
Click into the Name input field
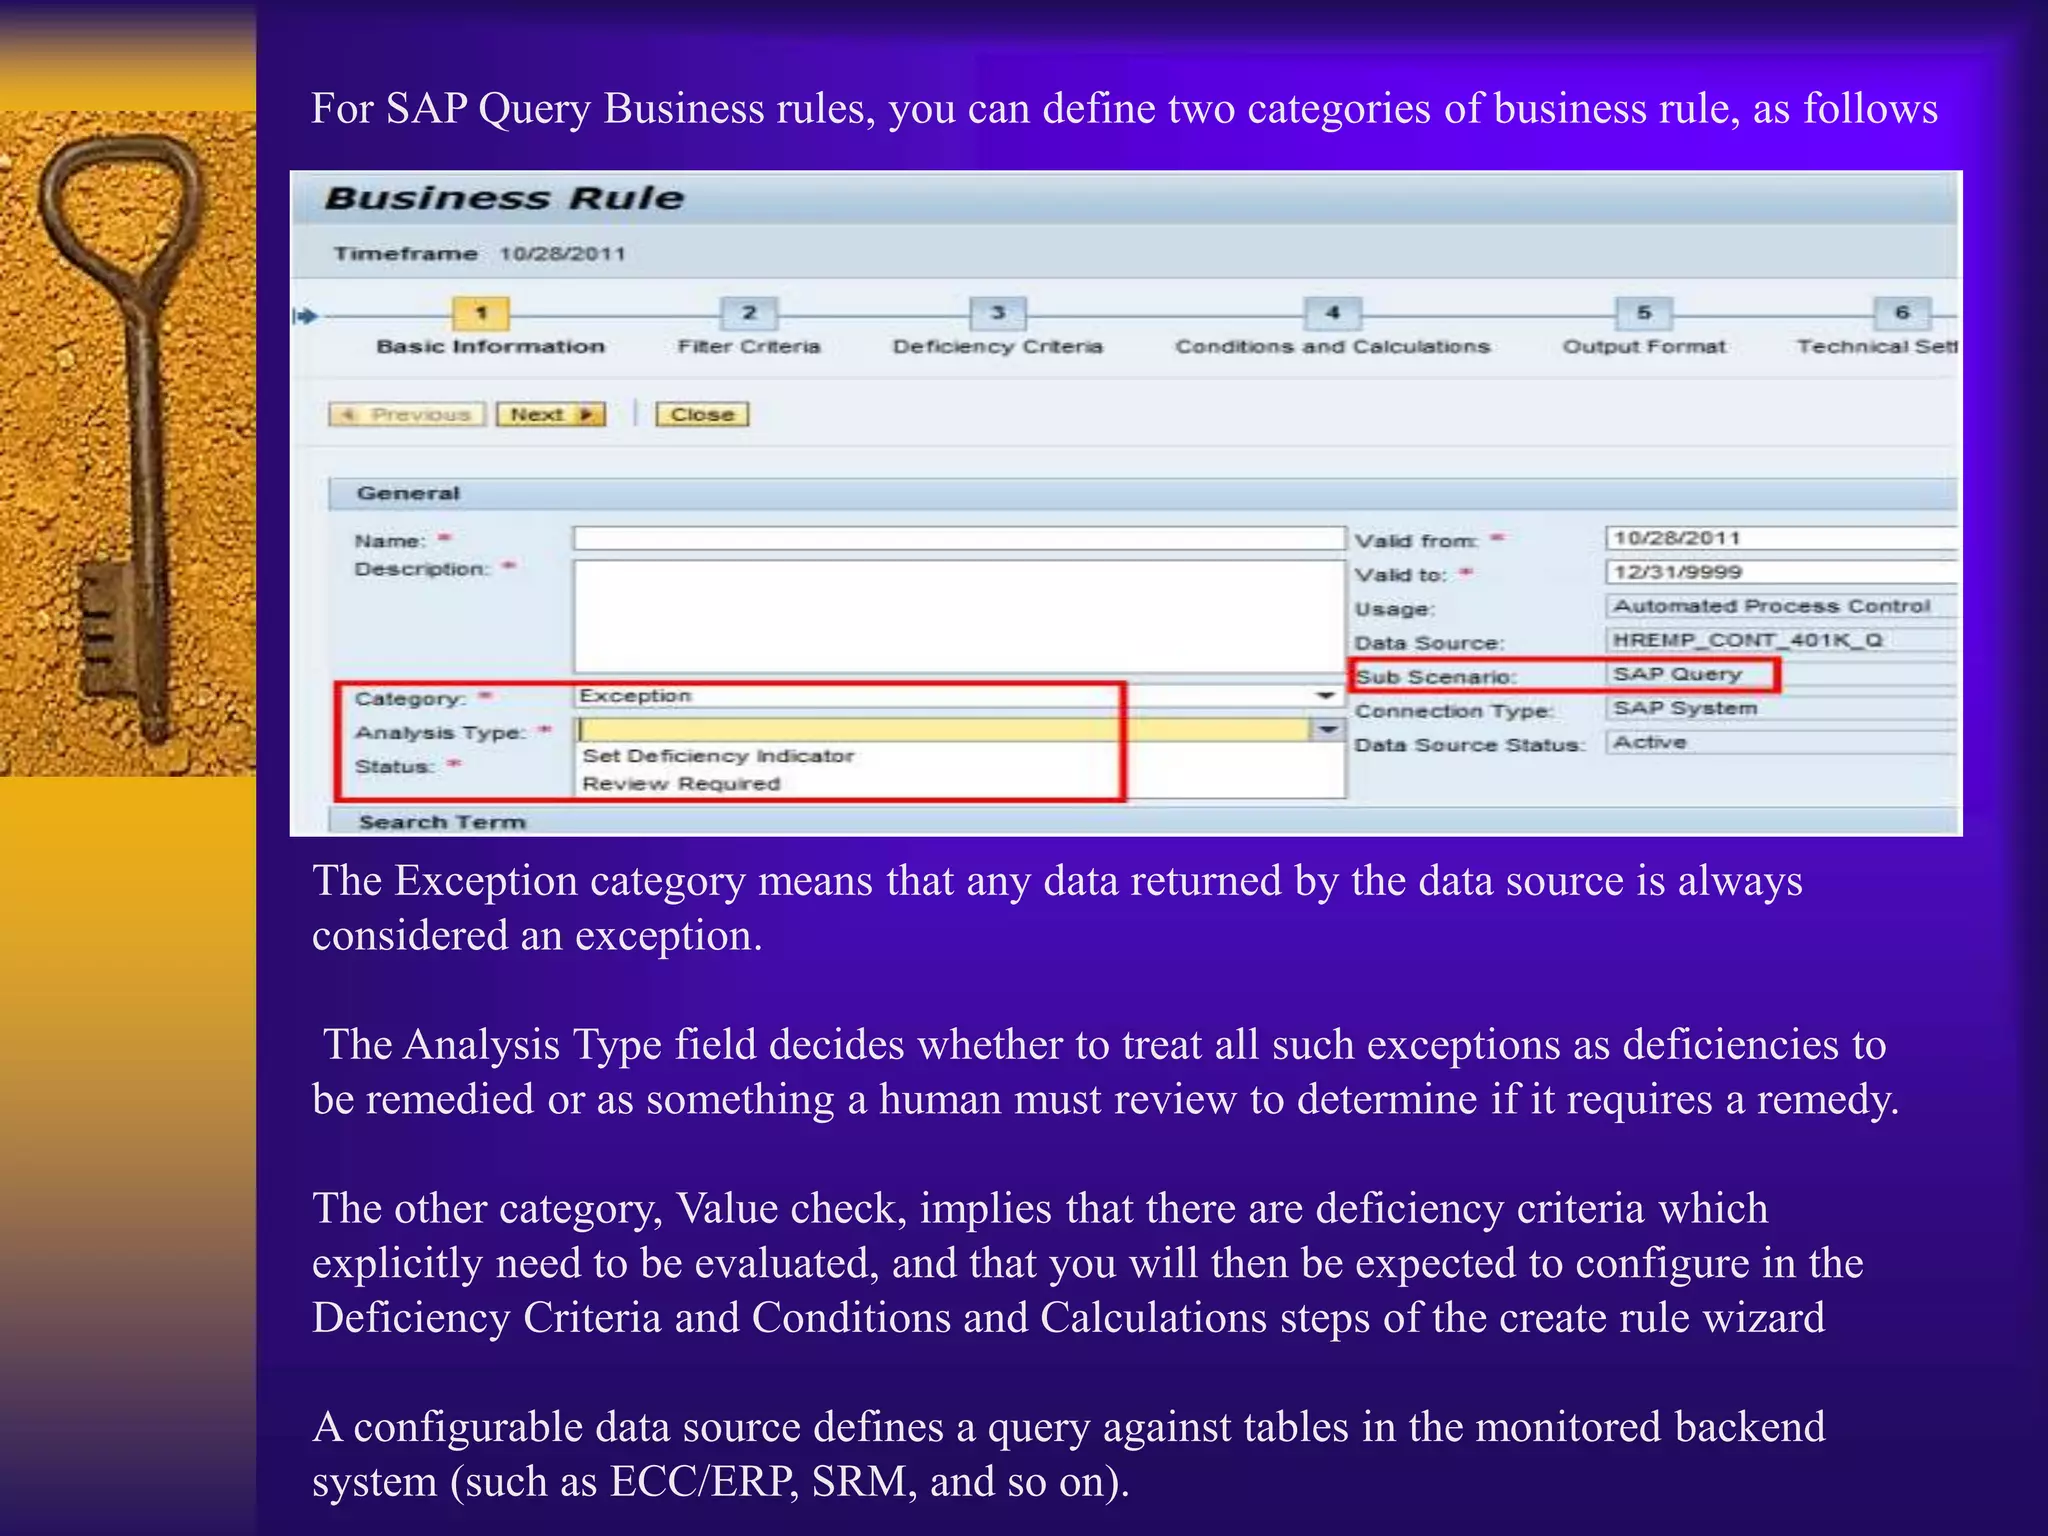pyautogui.click(x=958, y=539)
